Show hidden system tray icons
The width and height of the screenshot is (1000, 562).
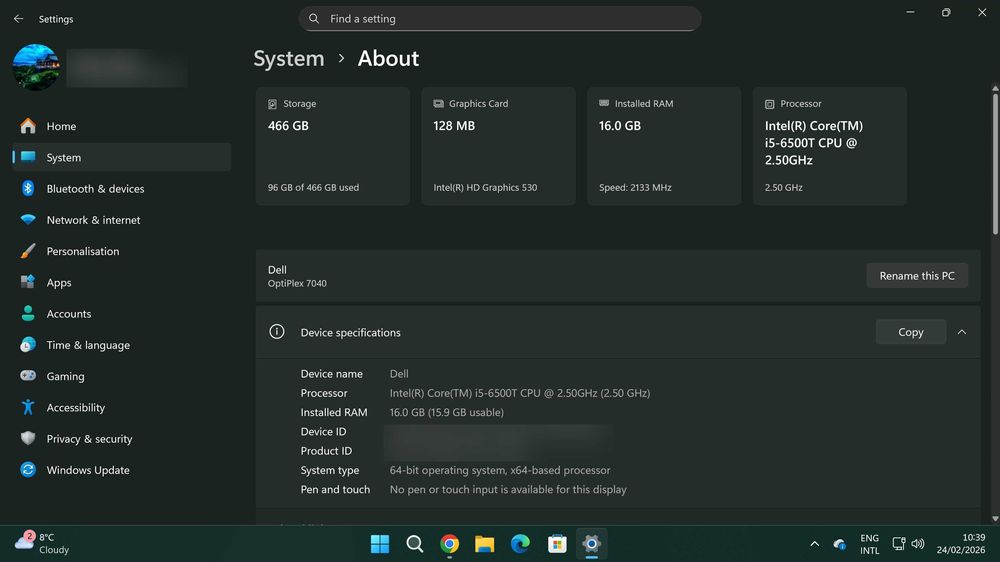(814, 544)
